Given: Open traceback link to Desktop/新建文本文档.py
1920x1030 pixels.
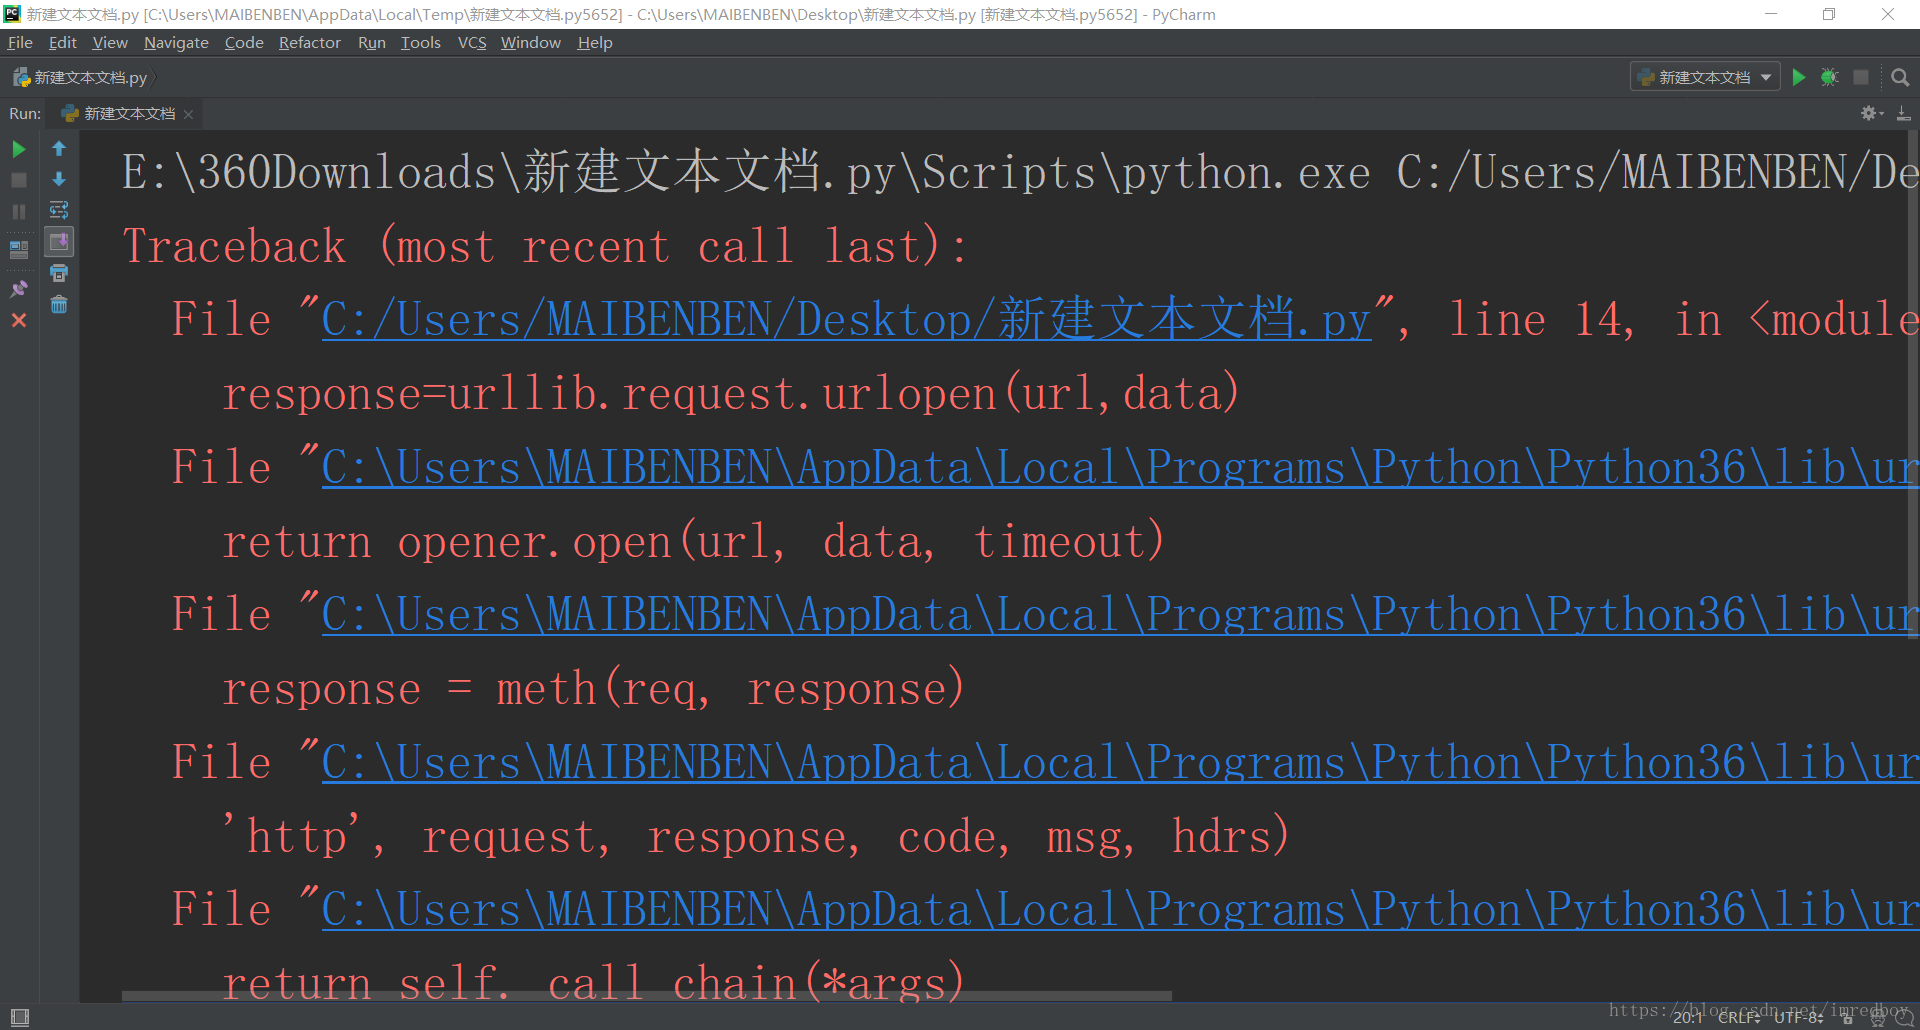Looking at the screenshot, I should 846,320.
